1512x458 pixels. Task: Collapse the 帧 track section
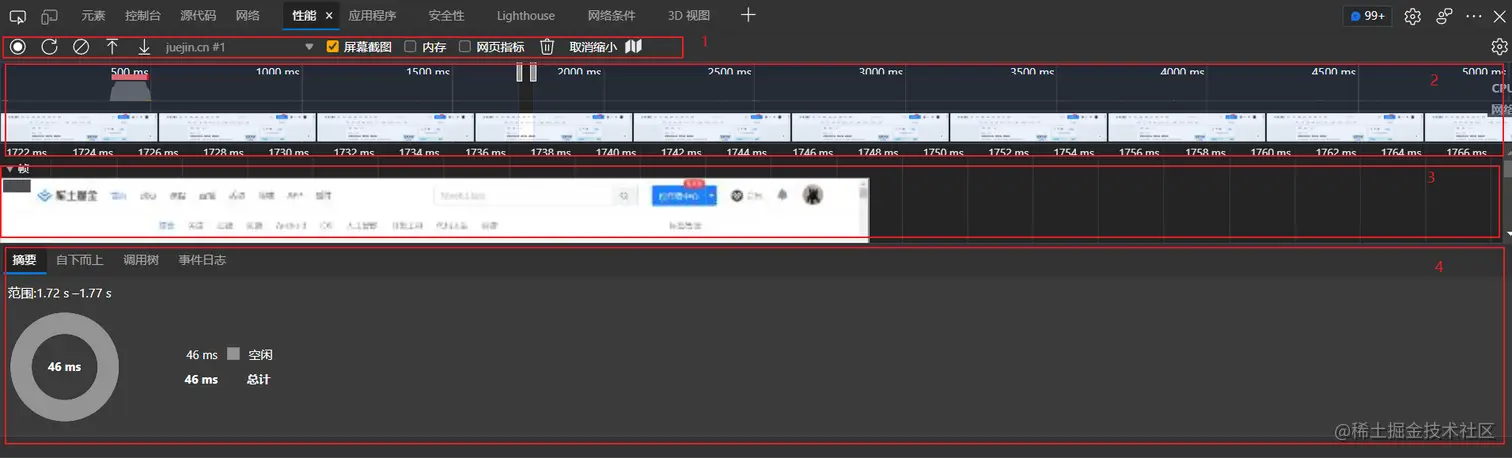[10, 169]
